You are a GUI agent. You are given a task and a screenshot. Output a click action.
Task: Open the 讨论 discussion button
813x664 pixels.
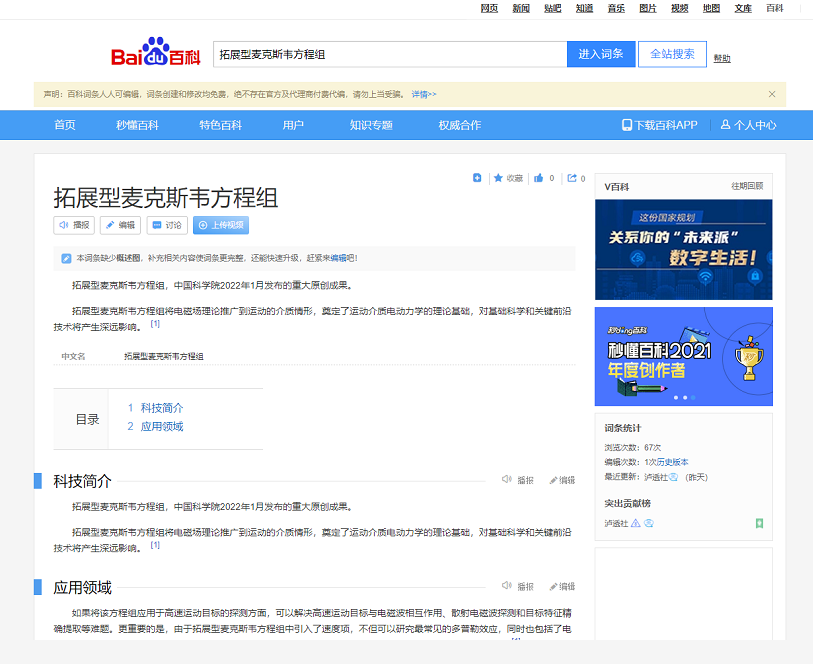pos(167,225)
